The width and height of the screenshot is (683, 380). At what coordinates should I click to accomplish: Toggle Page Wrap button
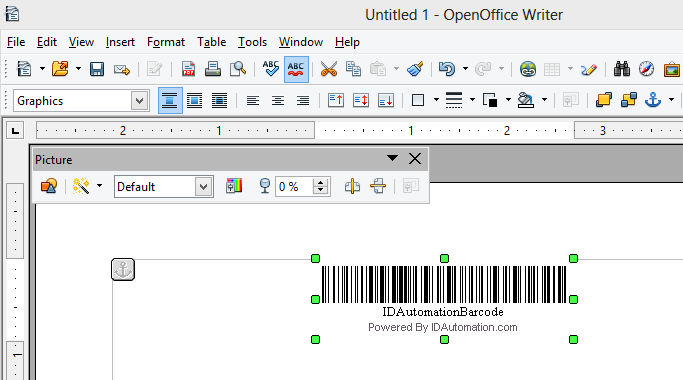pos(194,101)
